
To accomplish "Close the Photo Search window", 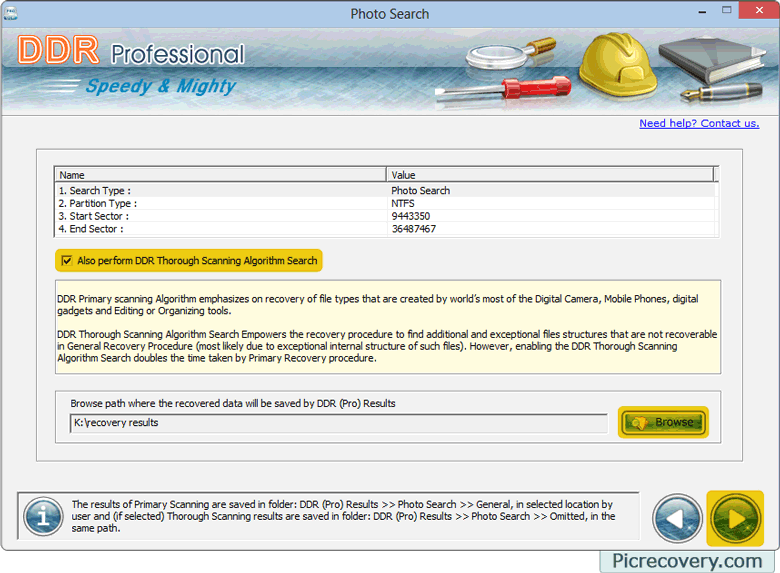I will point(759,10).
